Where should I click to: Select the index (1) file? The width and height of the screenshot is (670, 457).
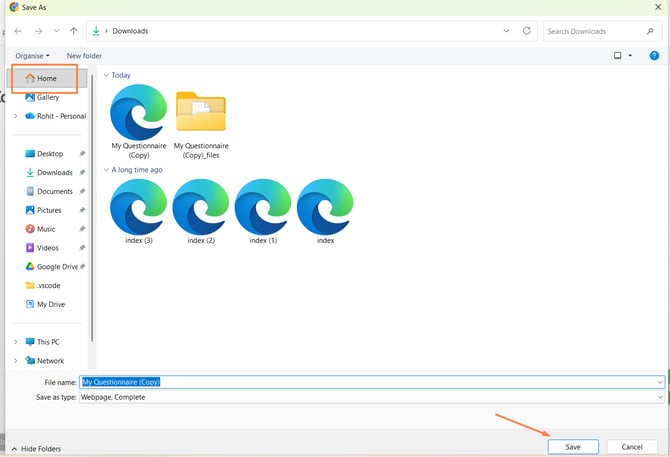[263, 211]
